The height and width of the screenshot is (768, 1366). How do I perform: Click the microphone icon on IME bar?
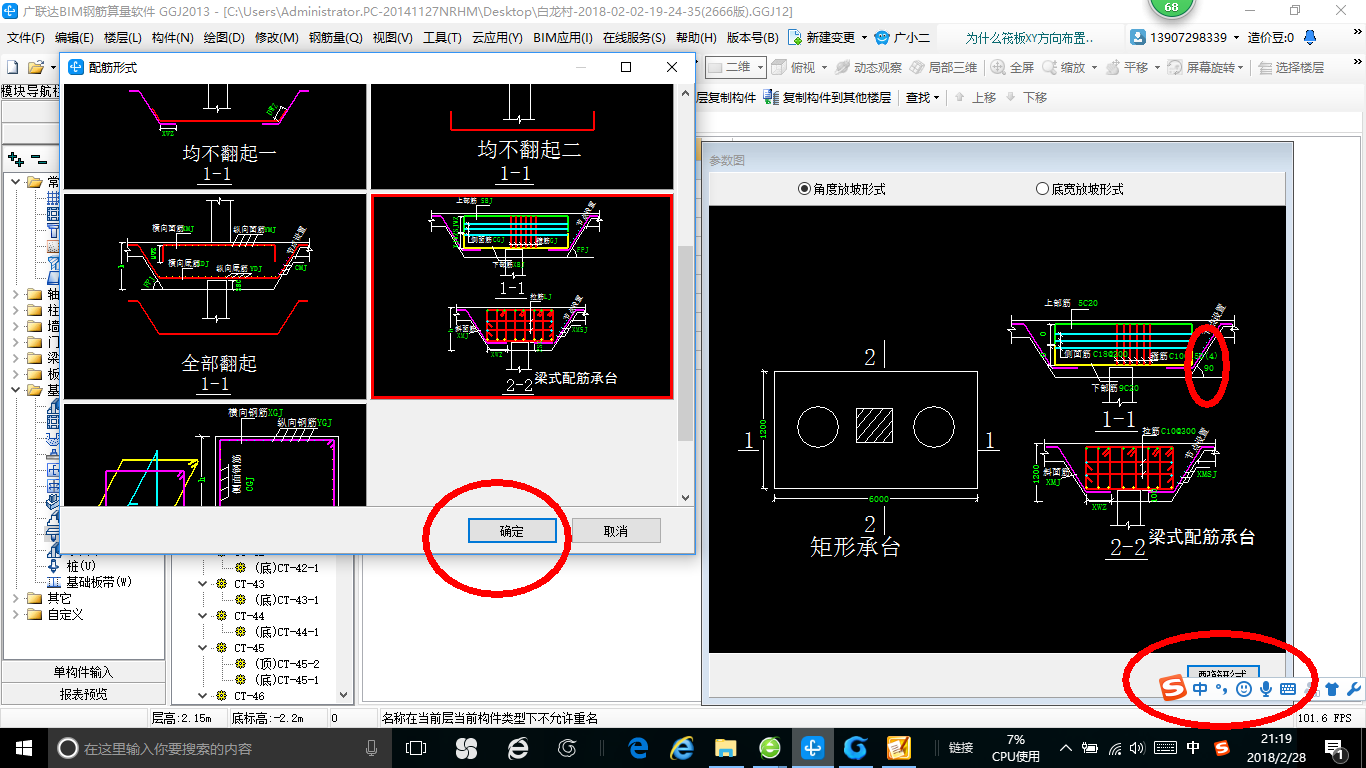(1266, 689)
